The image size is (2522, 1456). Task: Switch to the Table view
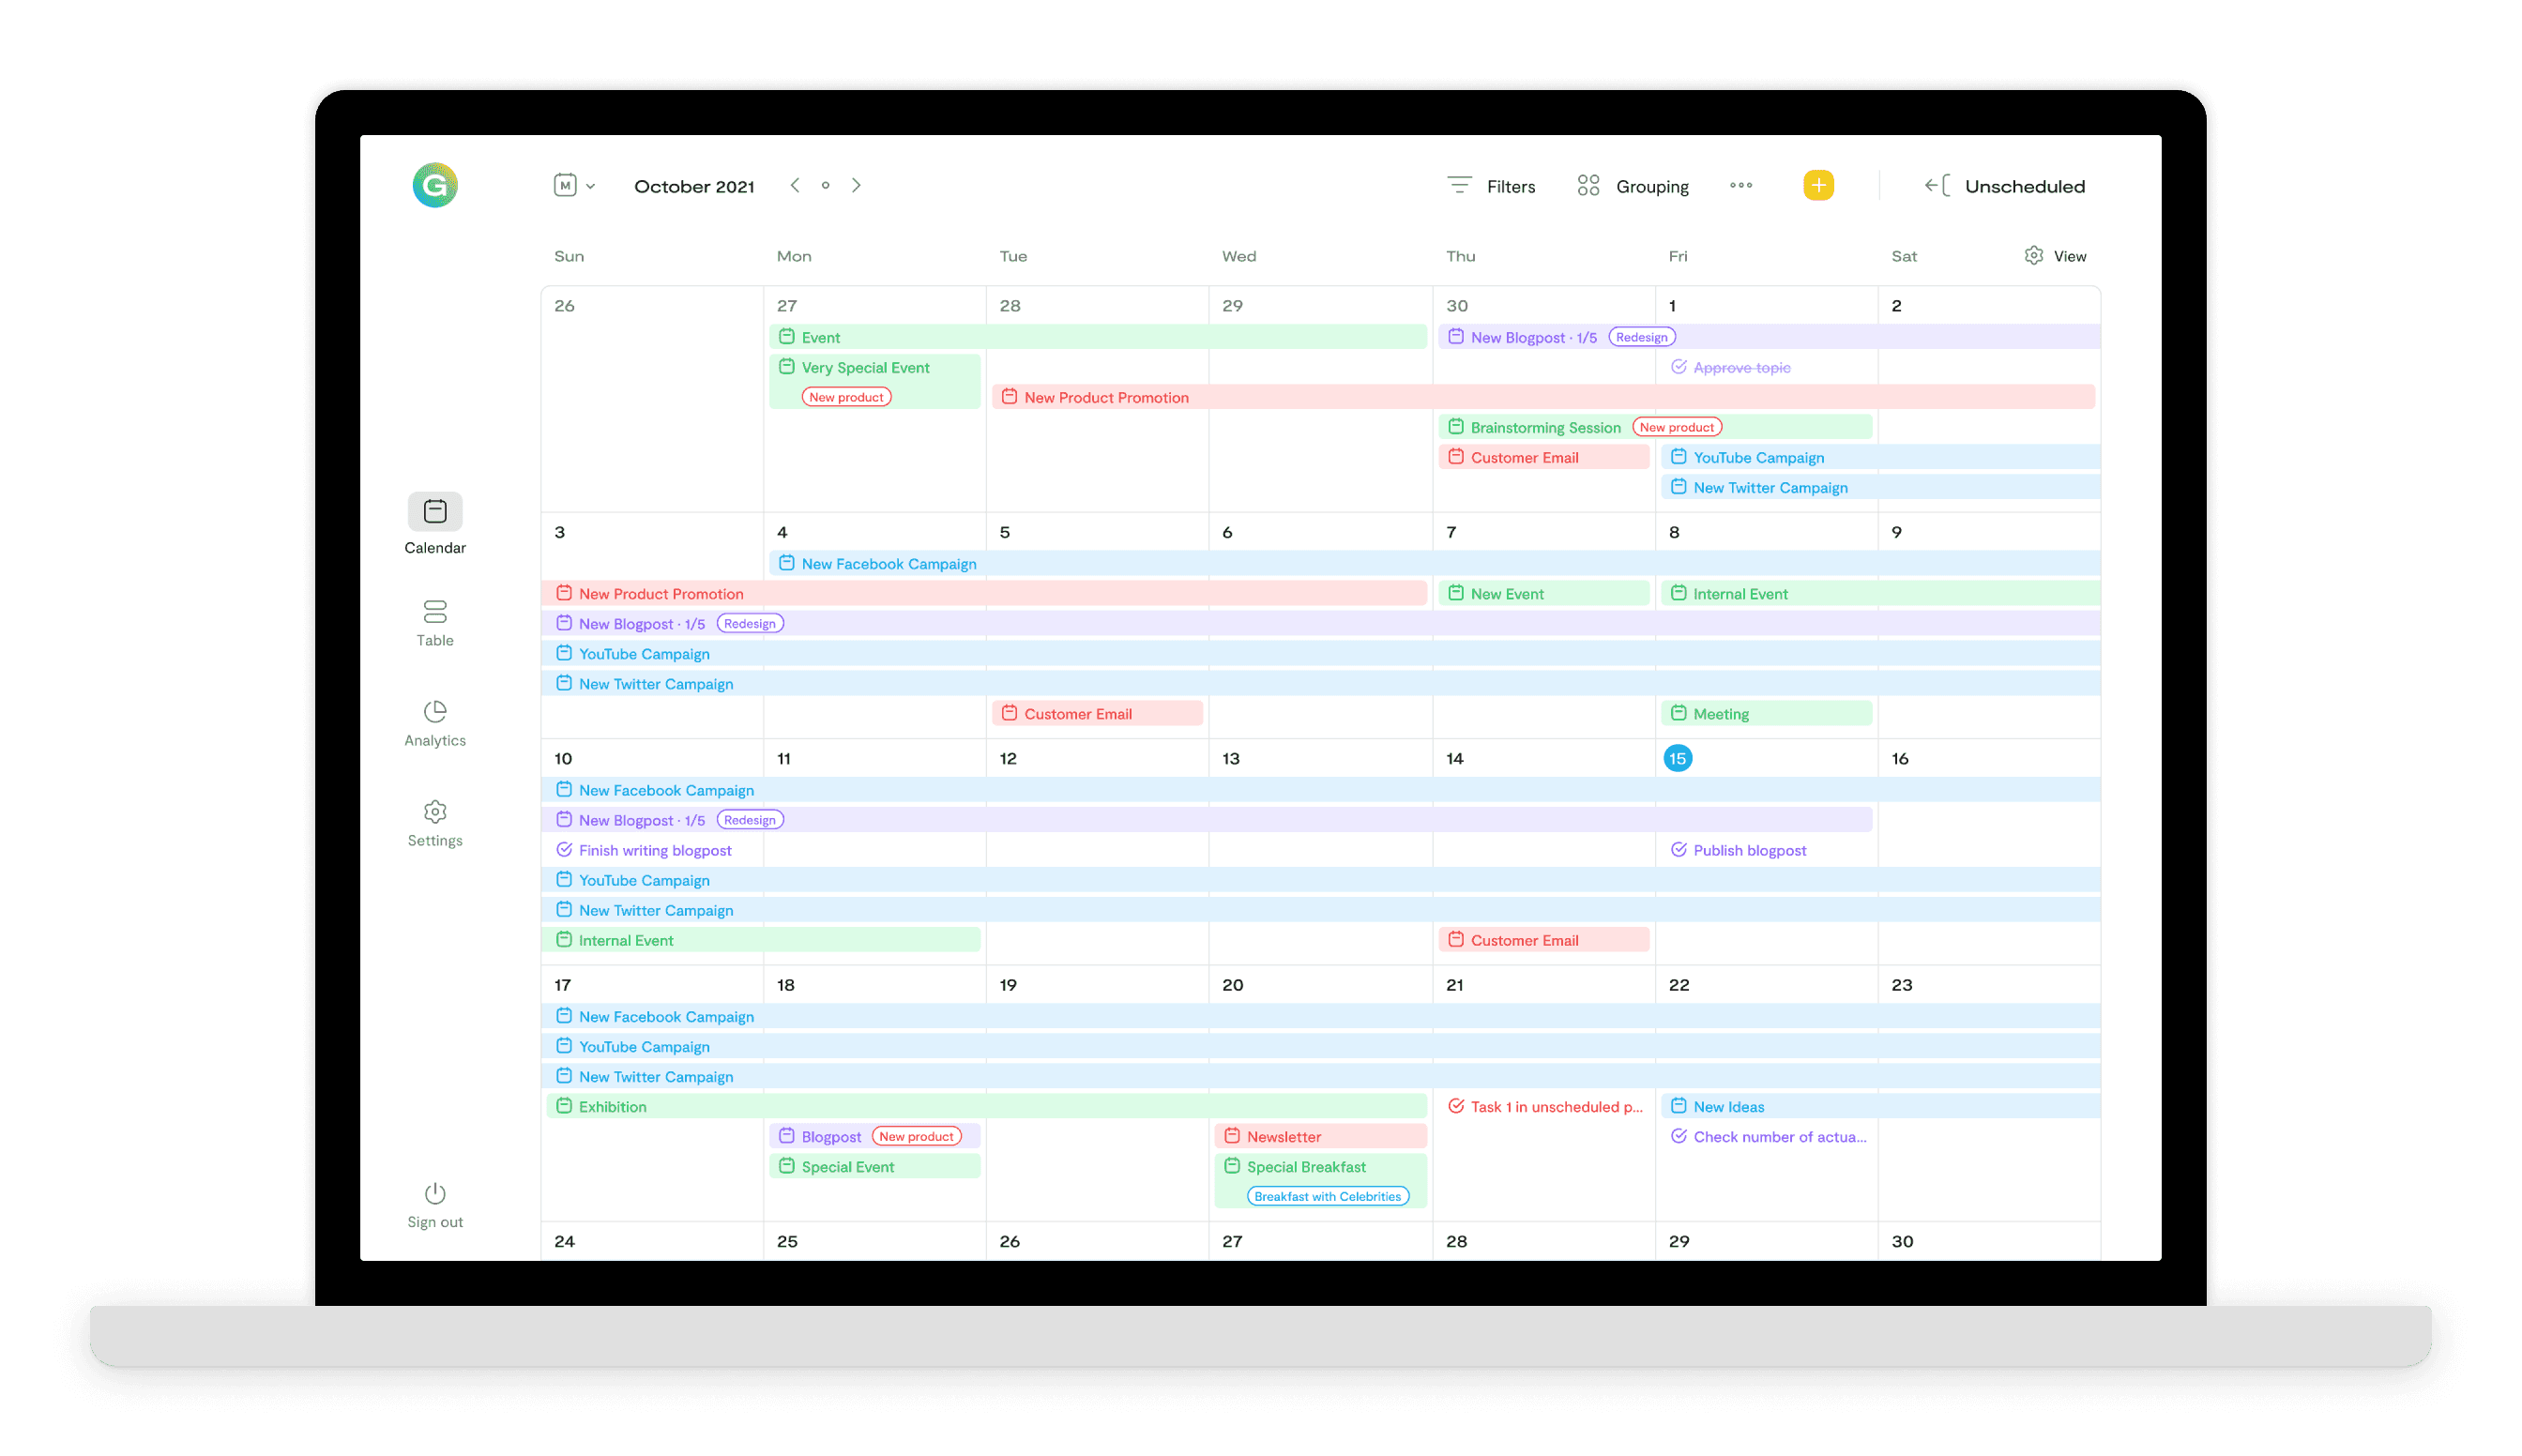(435, 622)
